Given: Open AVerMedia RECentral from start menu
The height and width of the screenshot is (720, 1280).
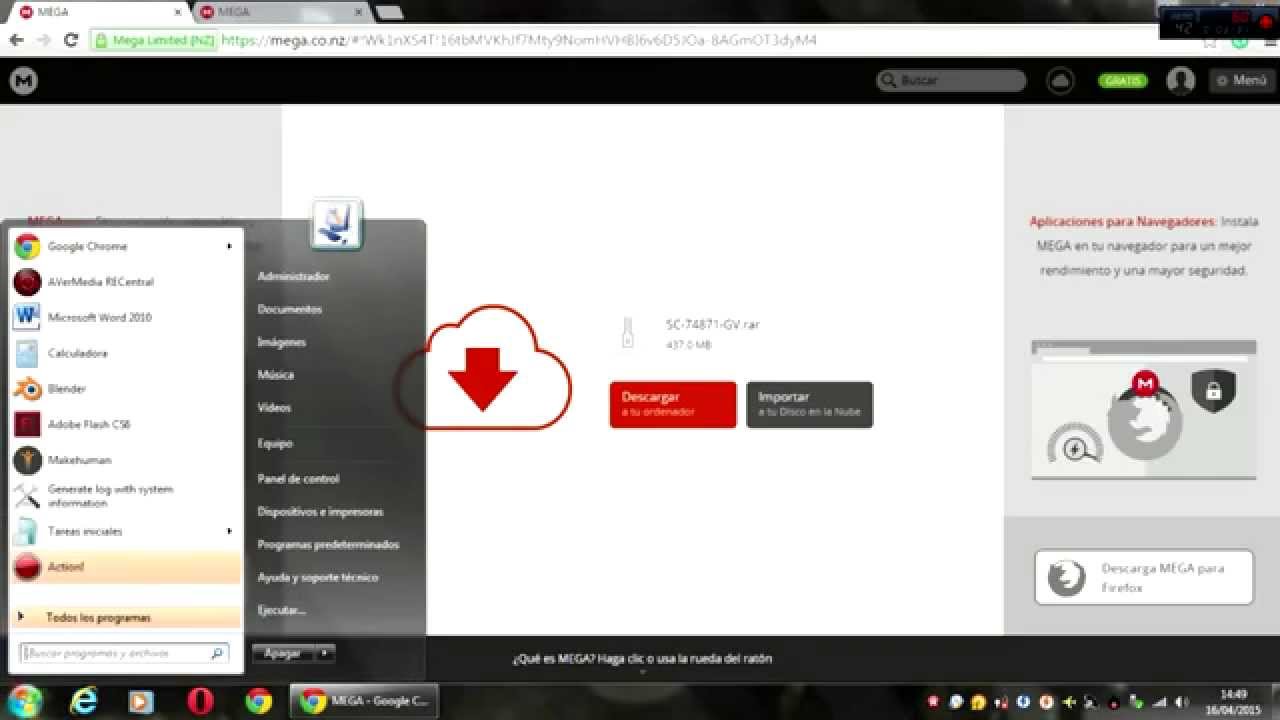Looking at the screenshot, I should tap(124, 282).
